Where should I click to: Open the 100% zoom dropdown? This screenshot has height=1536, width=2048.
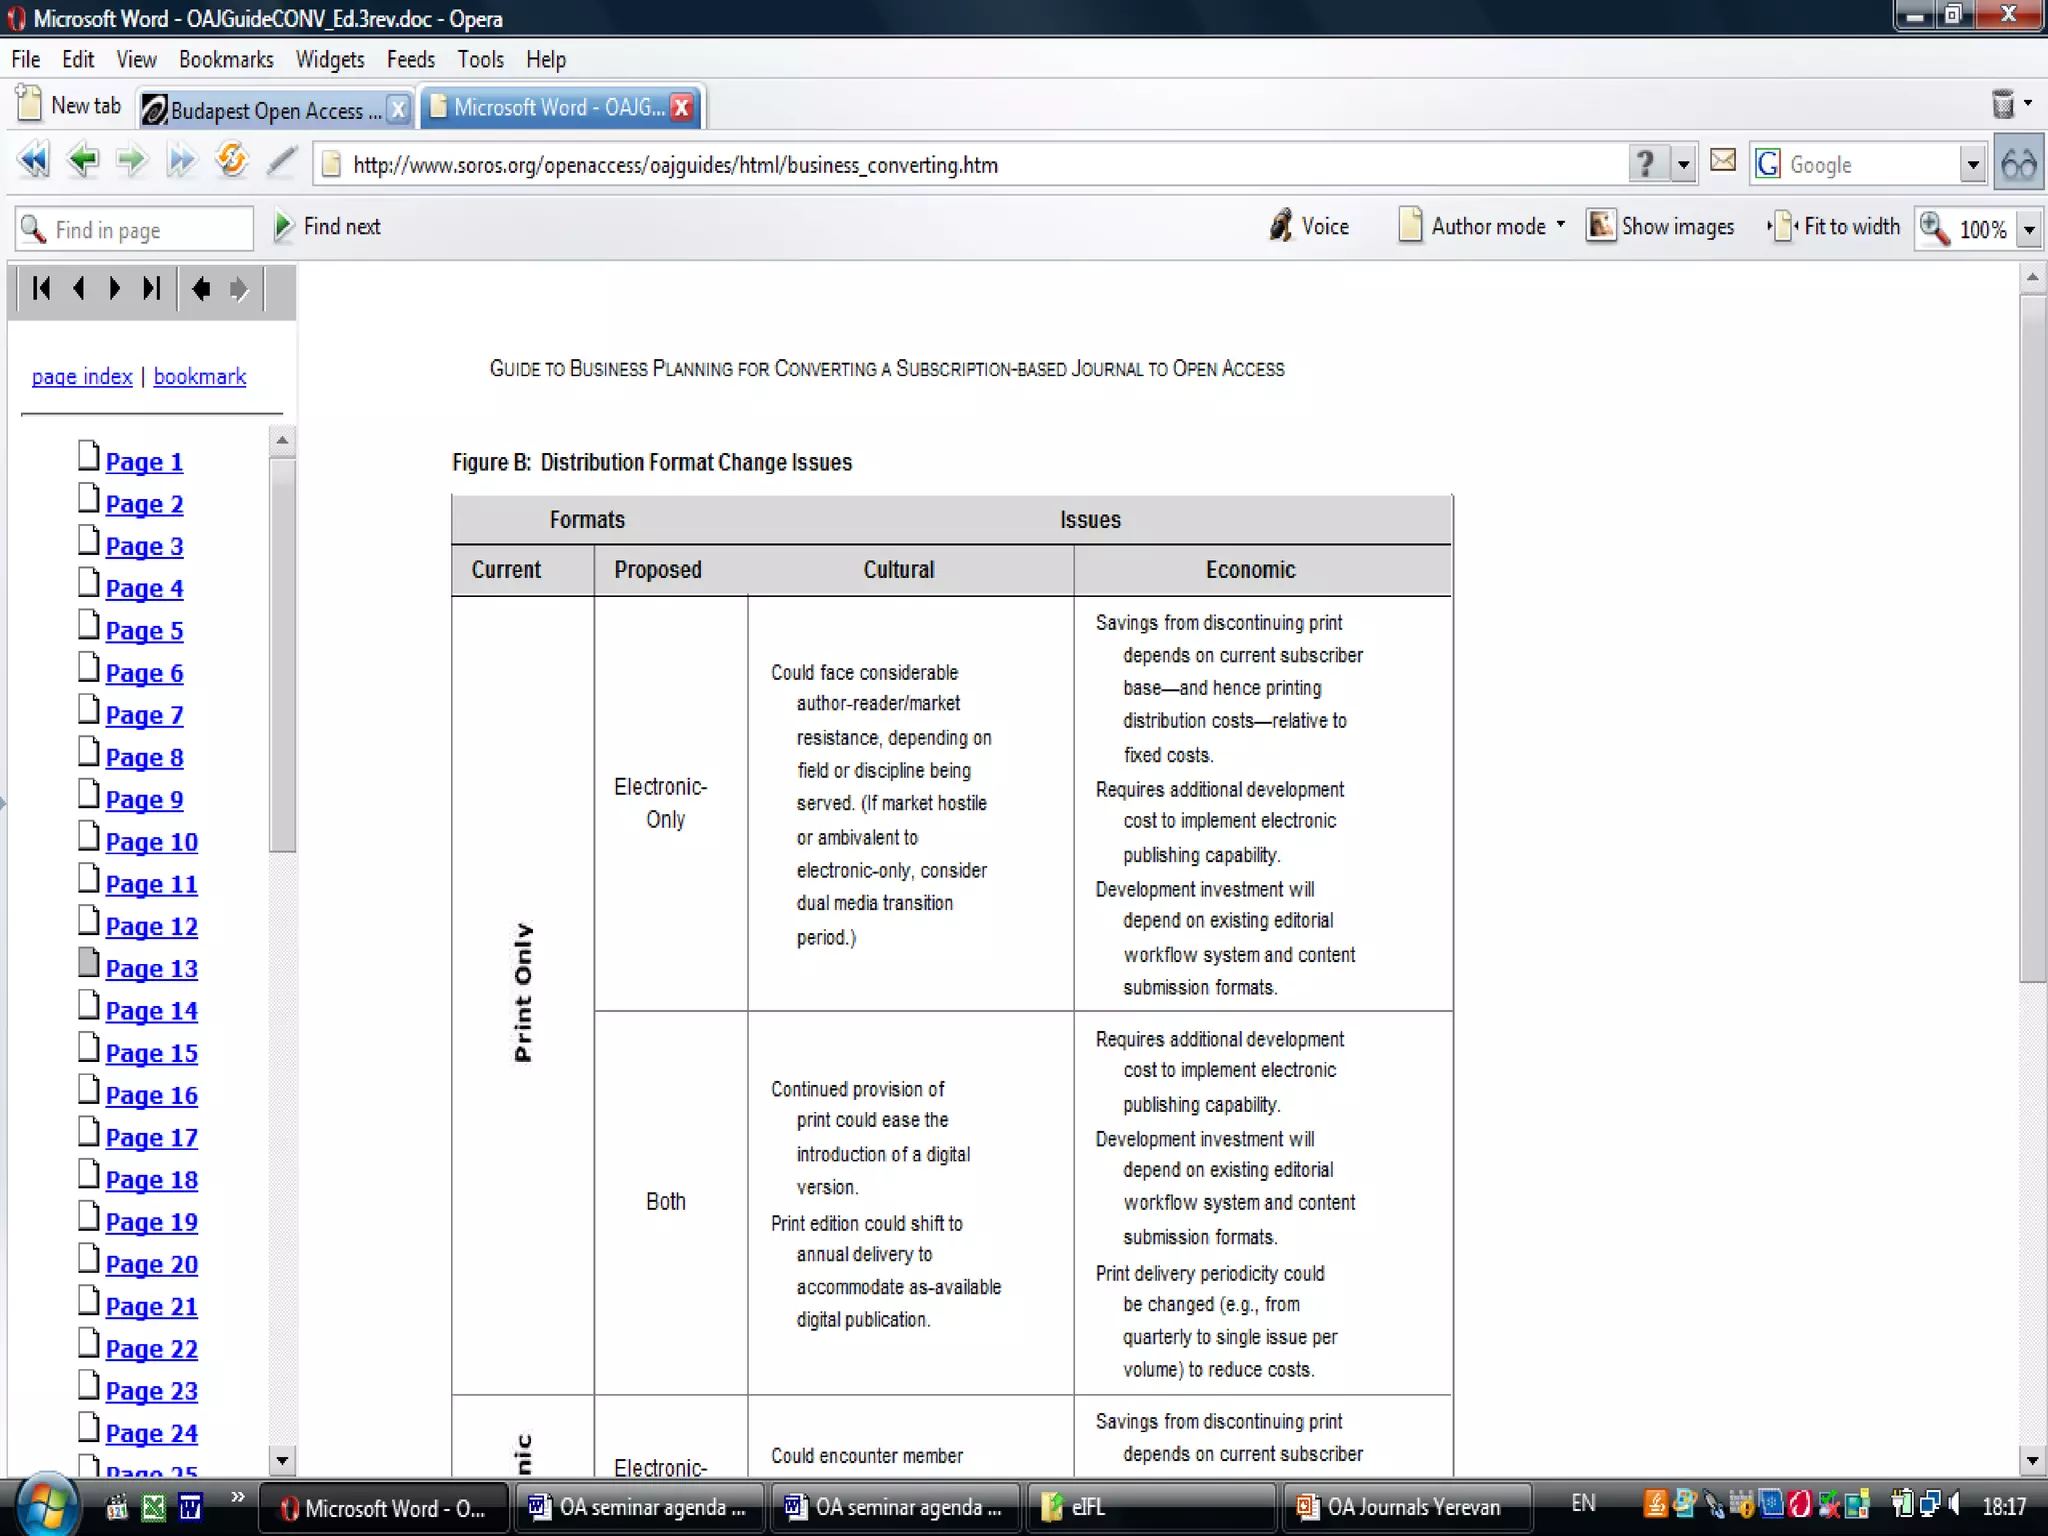(2029, 230)
